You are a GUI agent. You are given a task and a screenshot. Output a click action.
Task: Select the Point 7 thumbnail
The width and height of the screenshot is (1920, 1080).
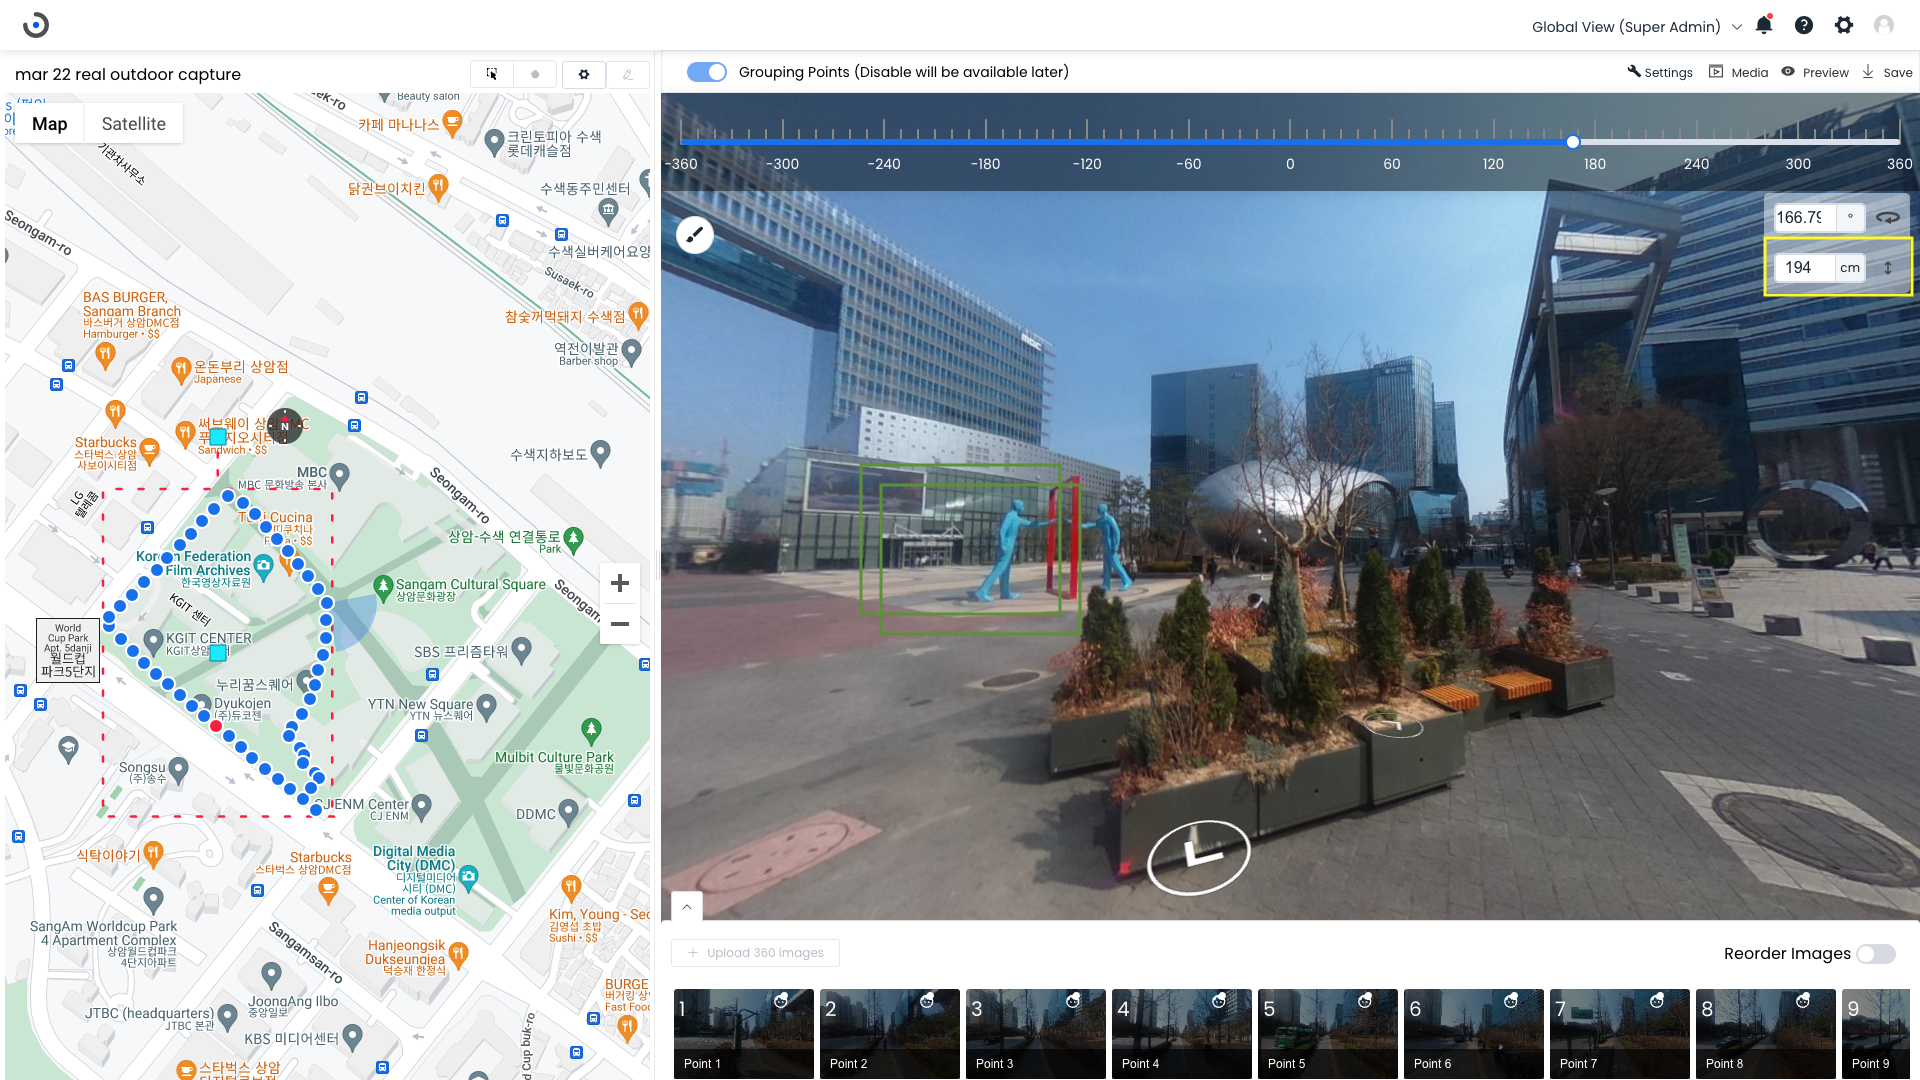pyautogui.click(x=1620, y=1034)
